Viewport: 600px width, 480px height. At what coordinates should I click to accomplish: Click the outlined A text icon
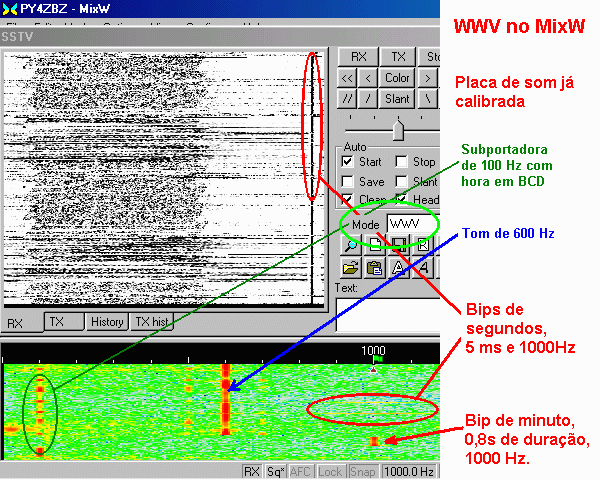[399, 268]
